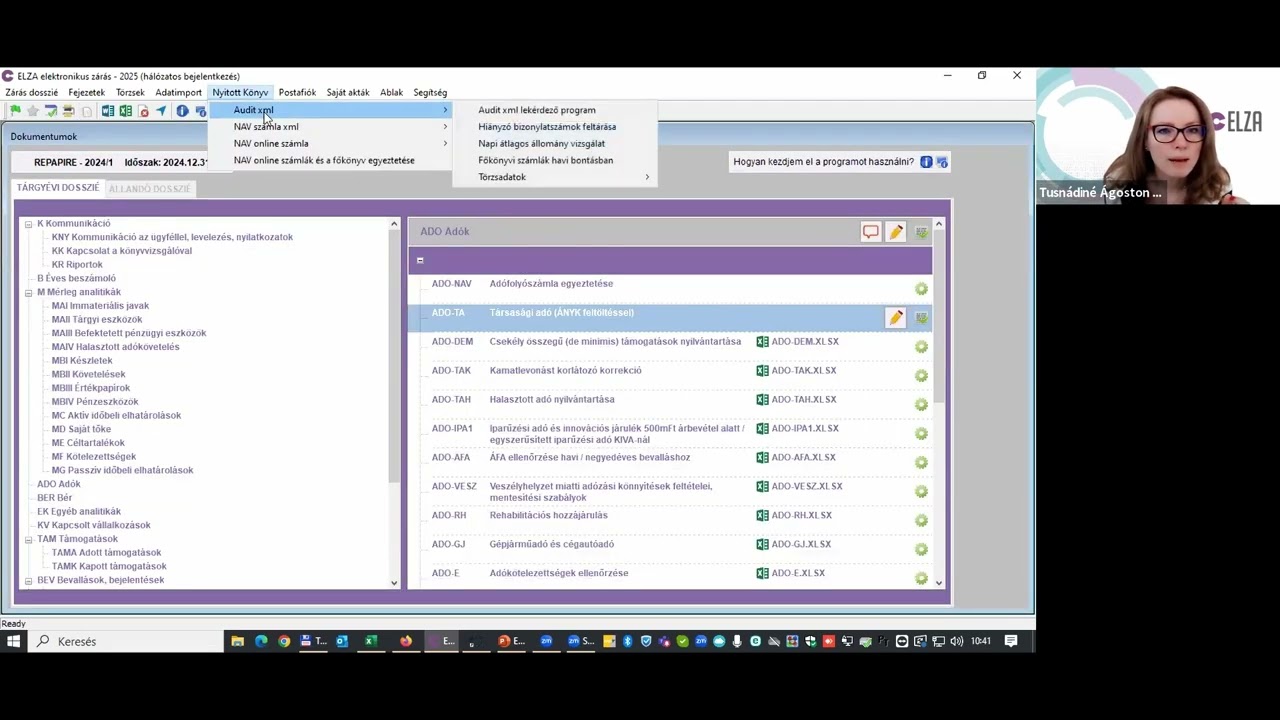This screenshot has width=1280, height=720.
Task: Click the Word export toolbar icon
Action: click(108, 111)
